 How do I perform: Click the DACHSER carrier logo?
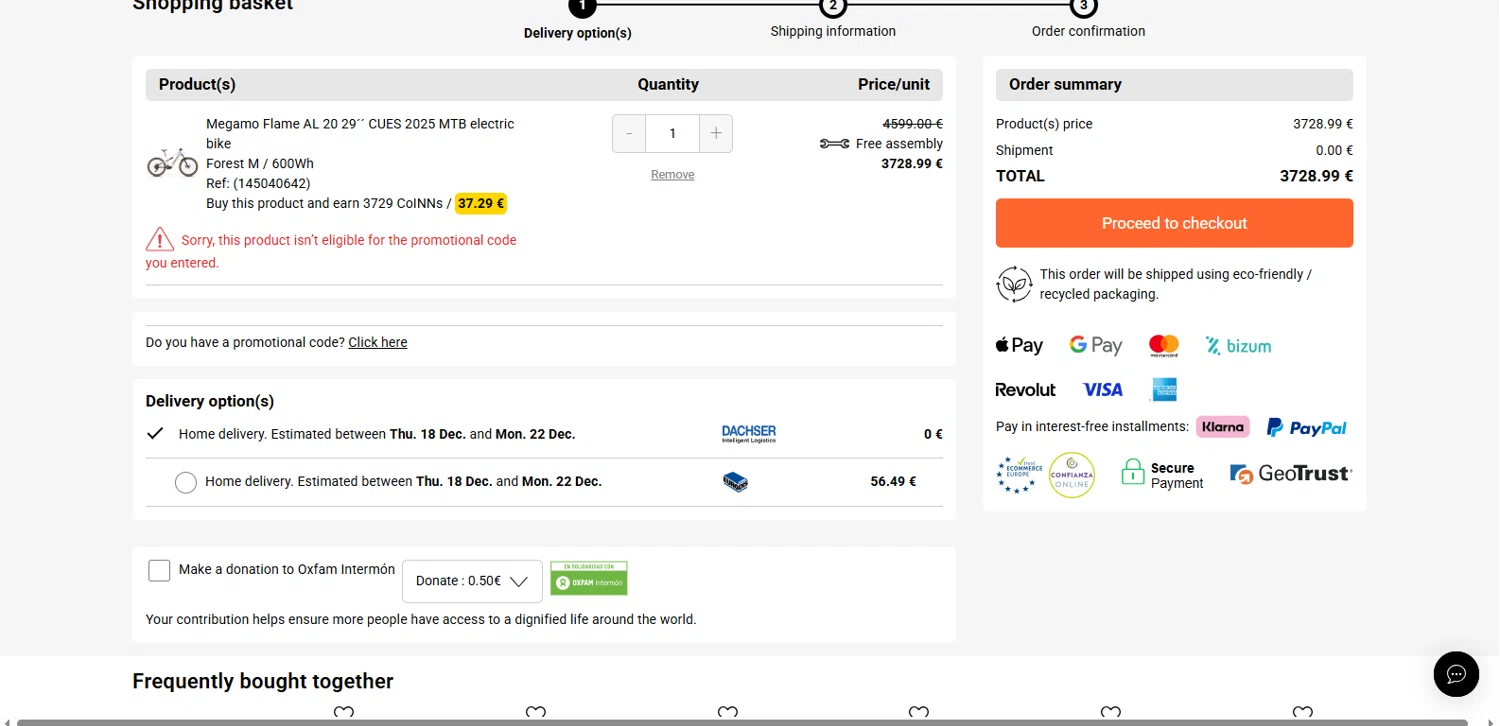coord(749,434)
